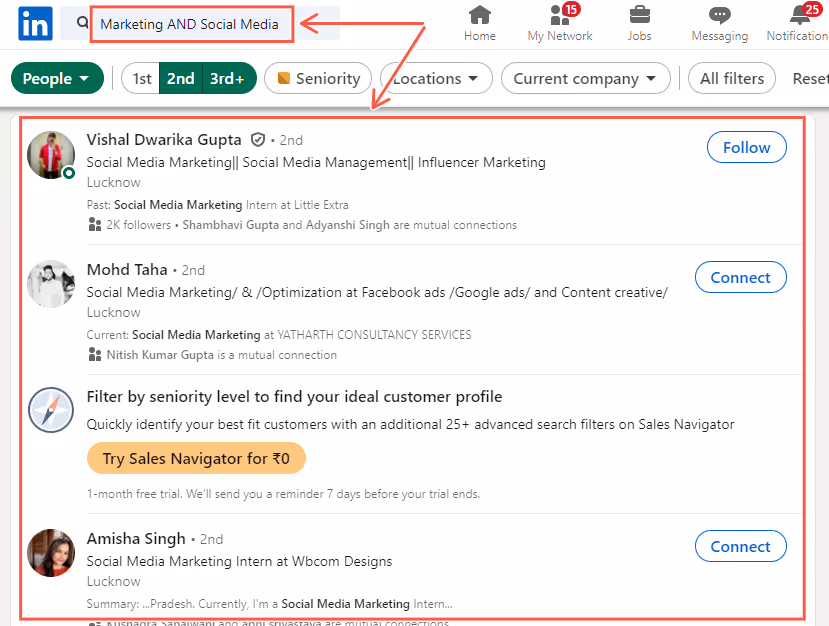Viewport: 829px width, 626px height.
Task: Open the Current company filter dropdown
Action: tap(585, 77)
